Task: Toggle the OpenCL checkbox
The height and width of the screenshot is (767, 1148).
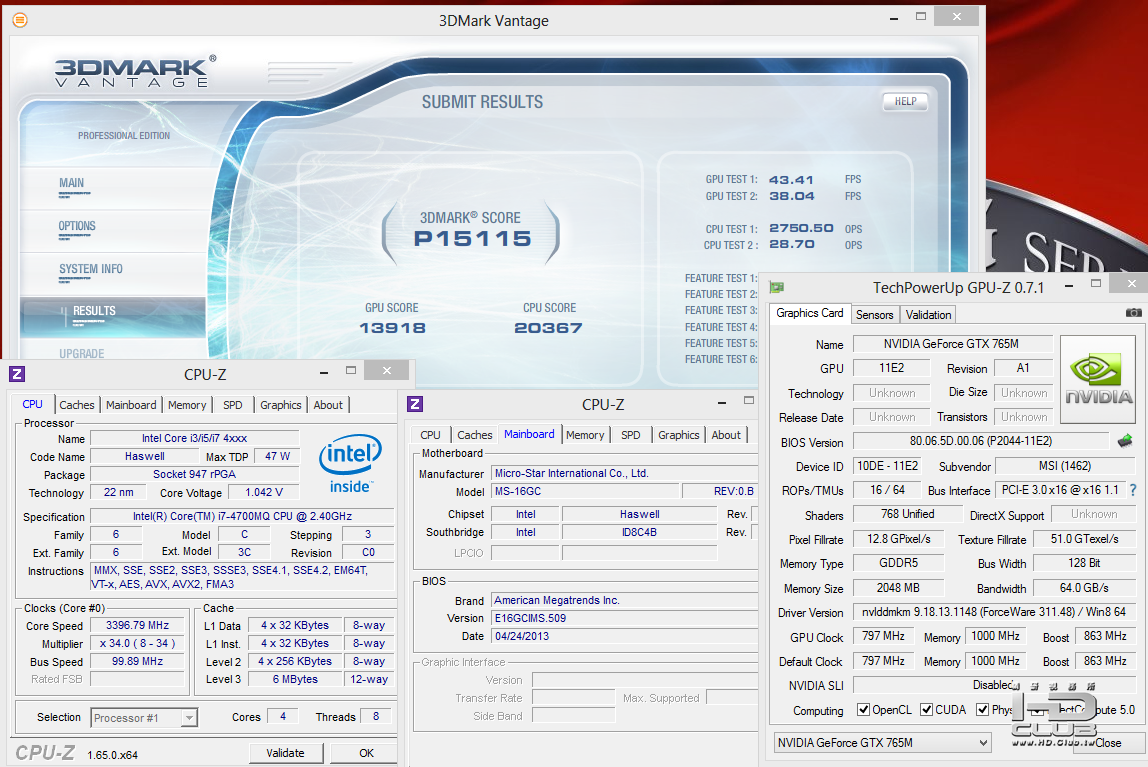Action: pos(863,710)
